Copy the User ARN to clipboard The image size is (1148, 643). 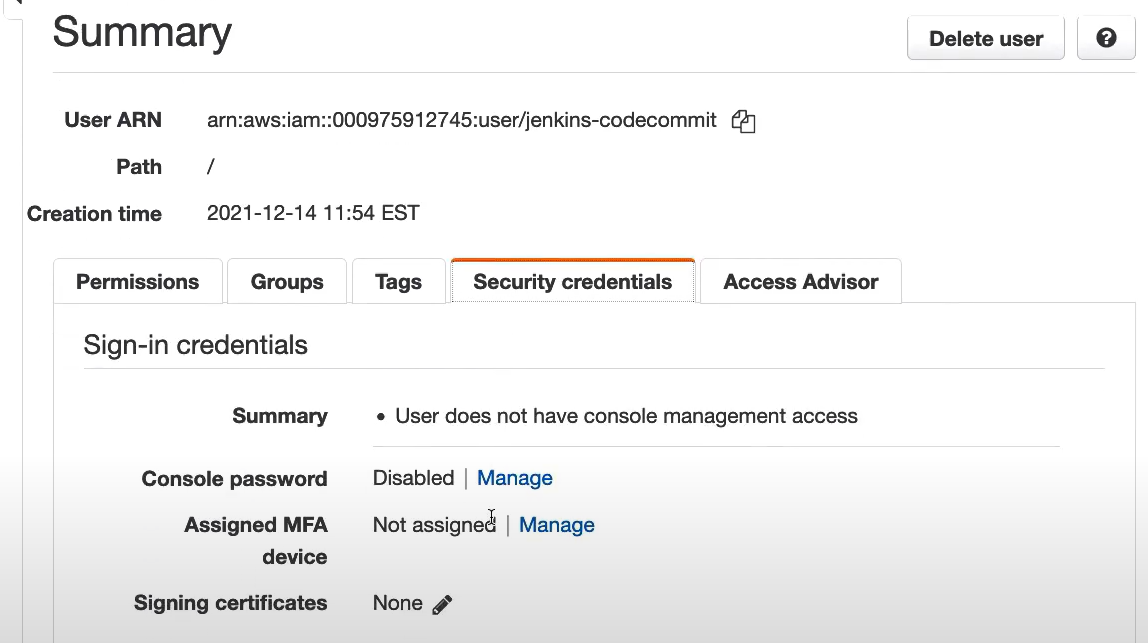click(x=743, y=122)
